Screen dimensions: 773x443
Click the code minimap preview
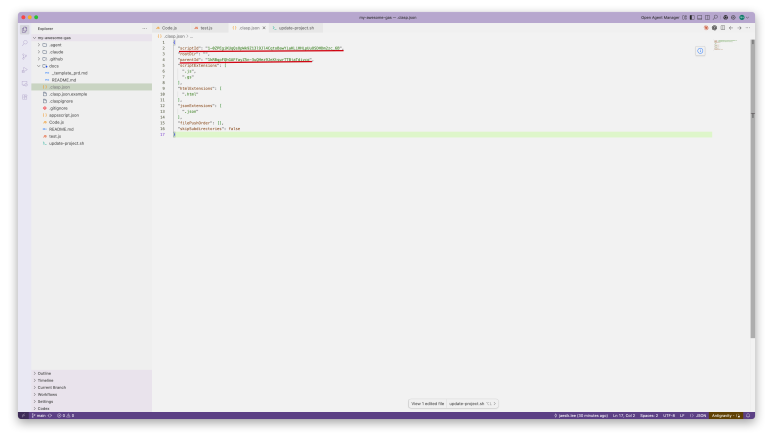[x=725, y=43]
